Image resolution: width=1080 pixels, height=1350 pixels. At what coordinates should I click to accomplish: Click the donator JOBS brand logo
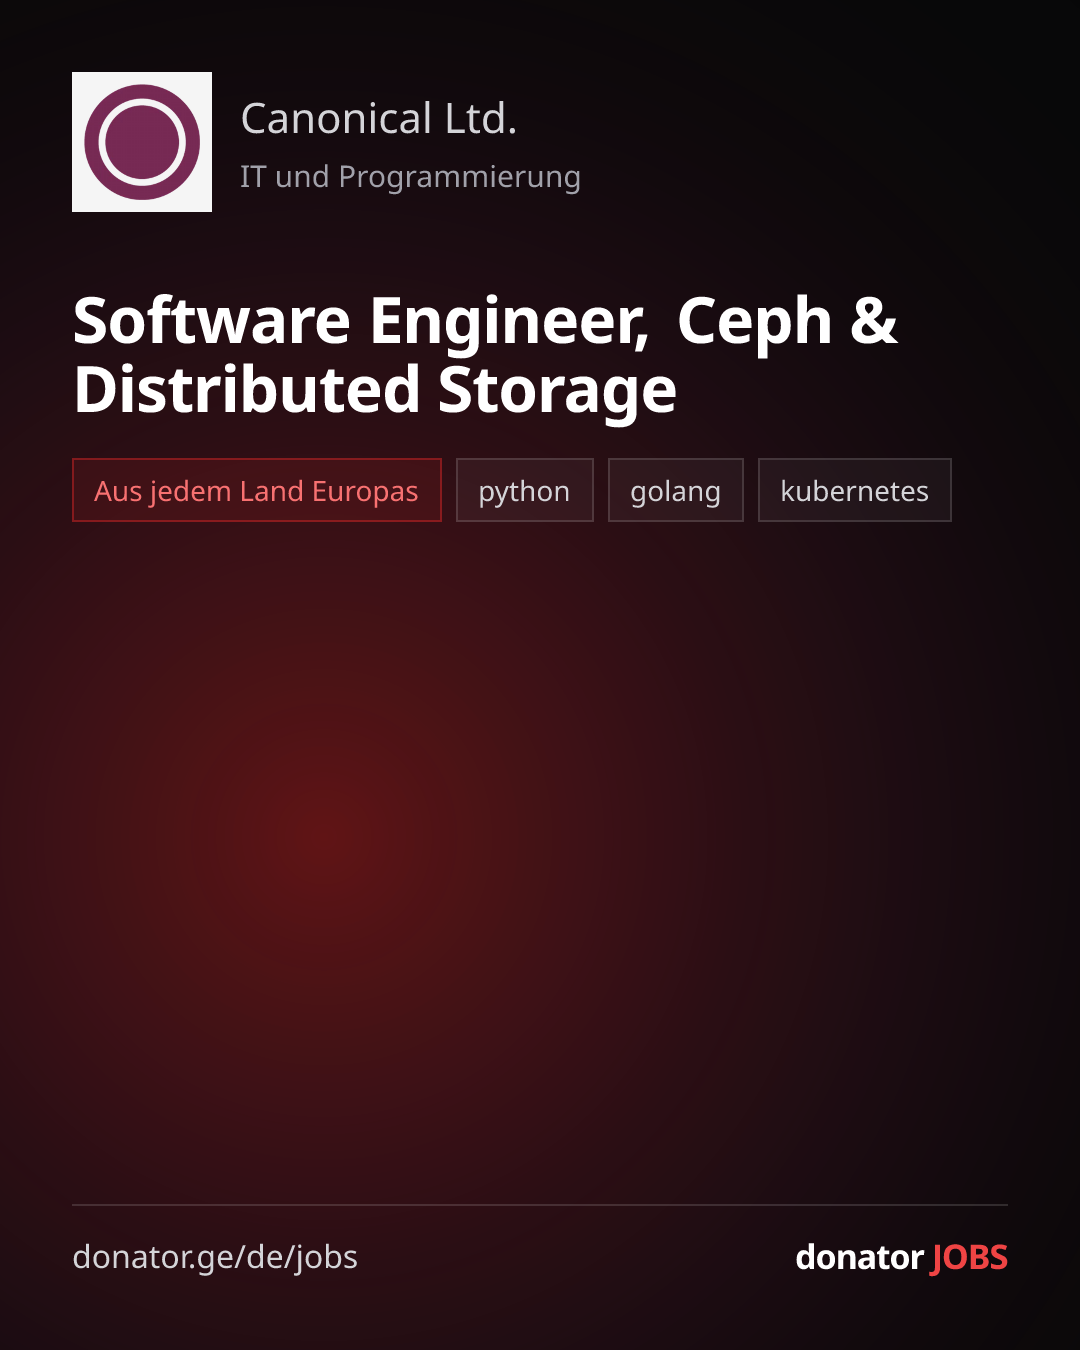(901, 1257)
